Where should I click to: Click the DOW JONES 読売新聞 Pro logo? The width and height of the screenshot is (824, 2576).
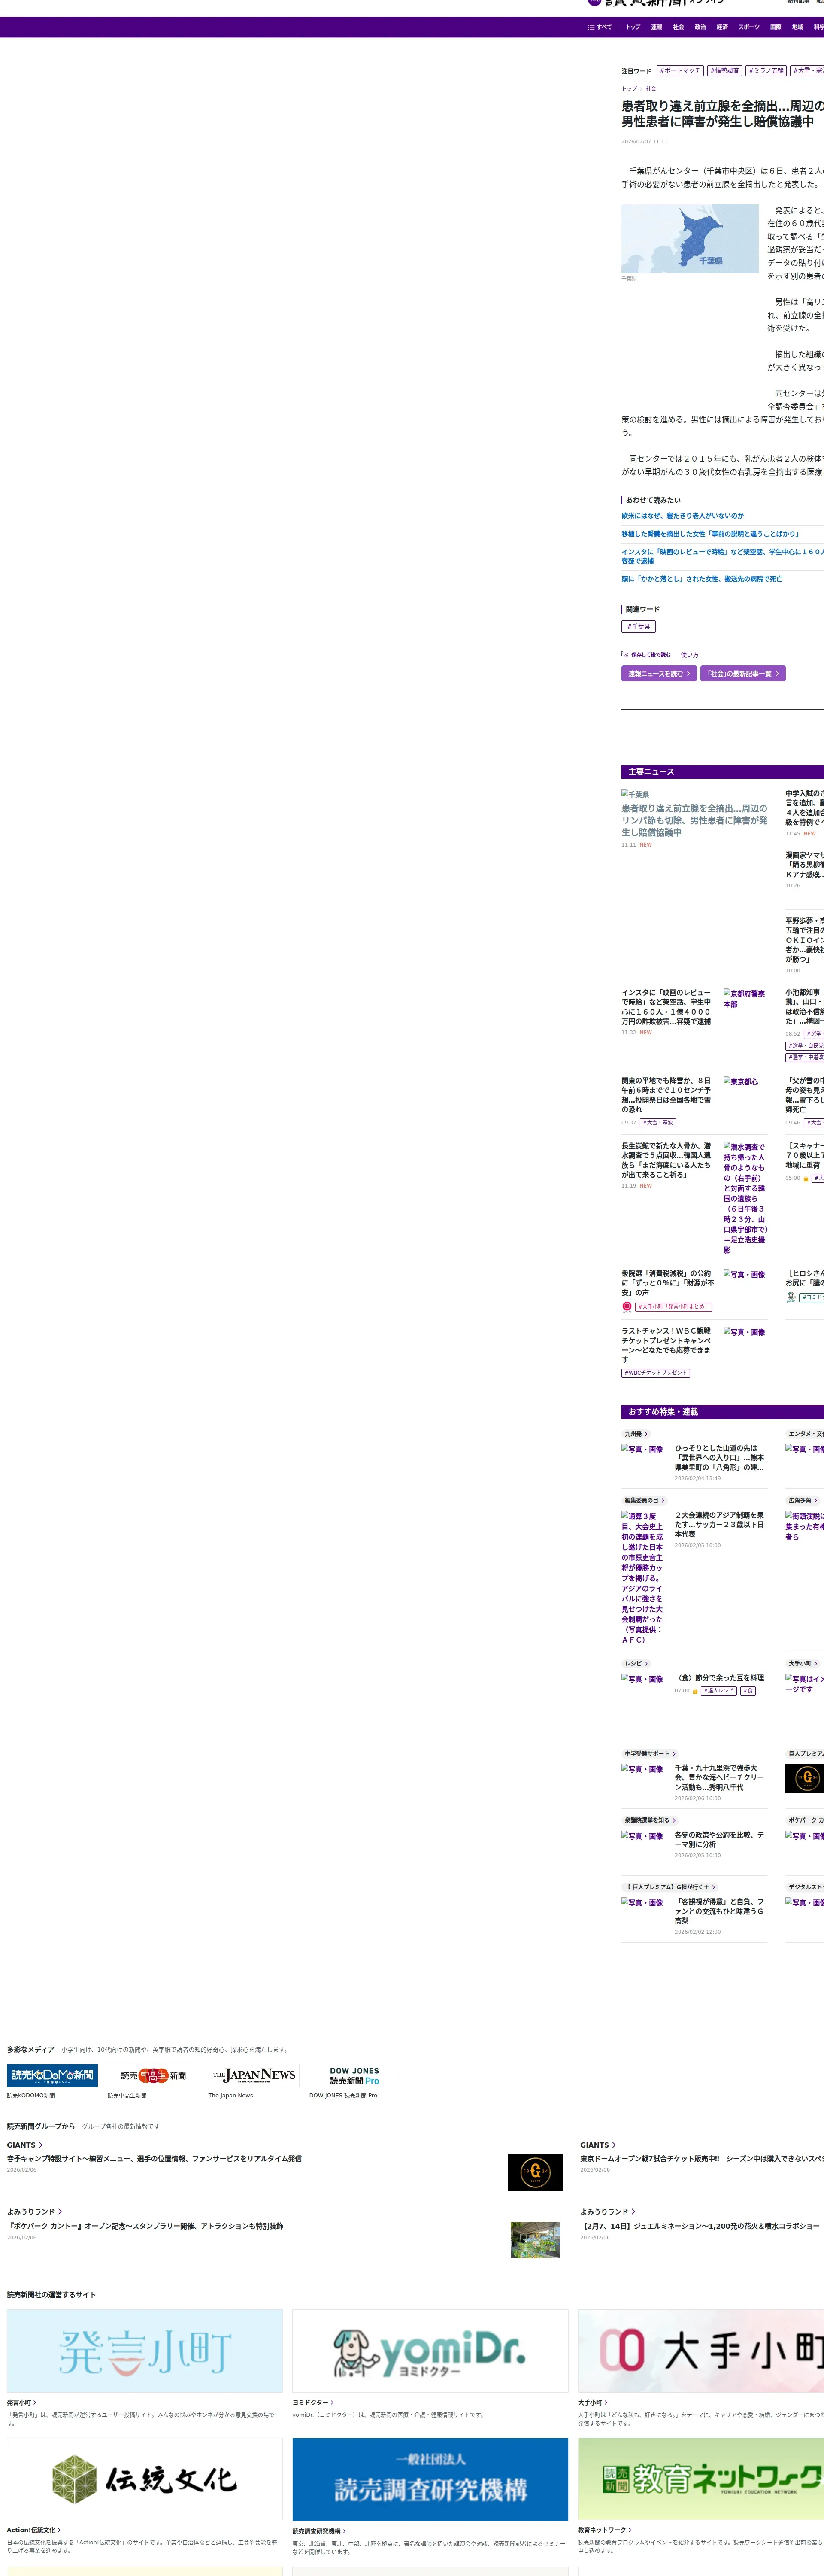pos(354,2075)
